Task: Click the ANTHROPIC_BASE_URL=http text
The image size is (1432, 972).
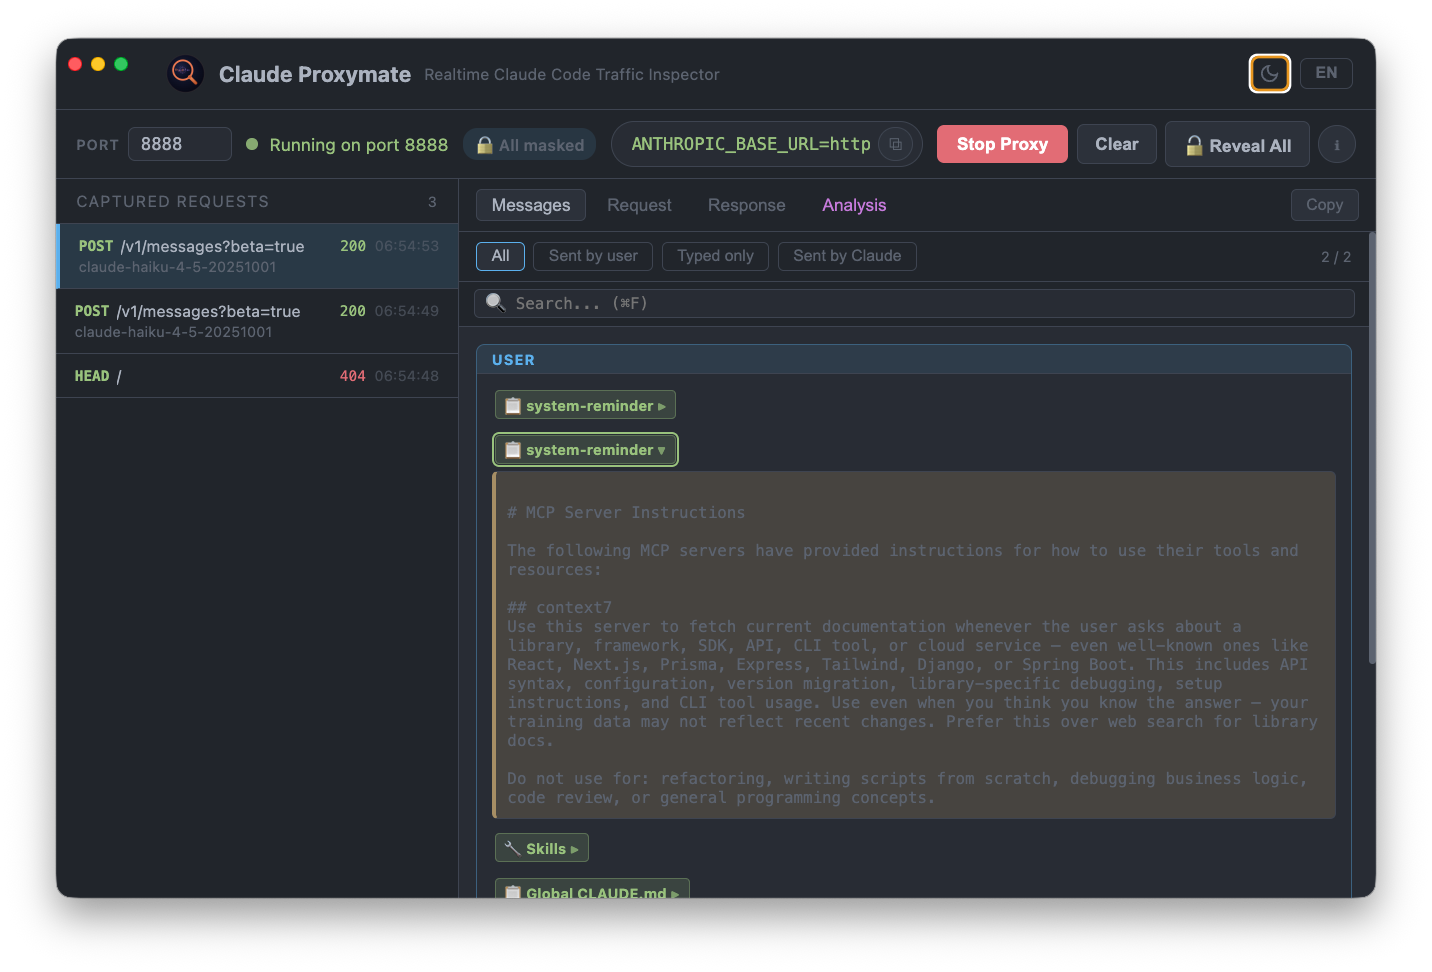Action: tap(751, 144)
